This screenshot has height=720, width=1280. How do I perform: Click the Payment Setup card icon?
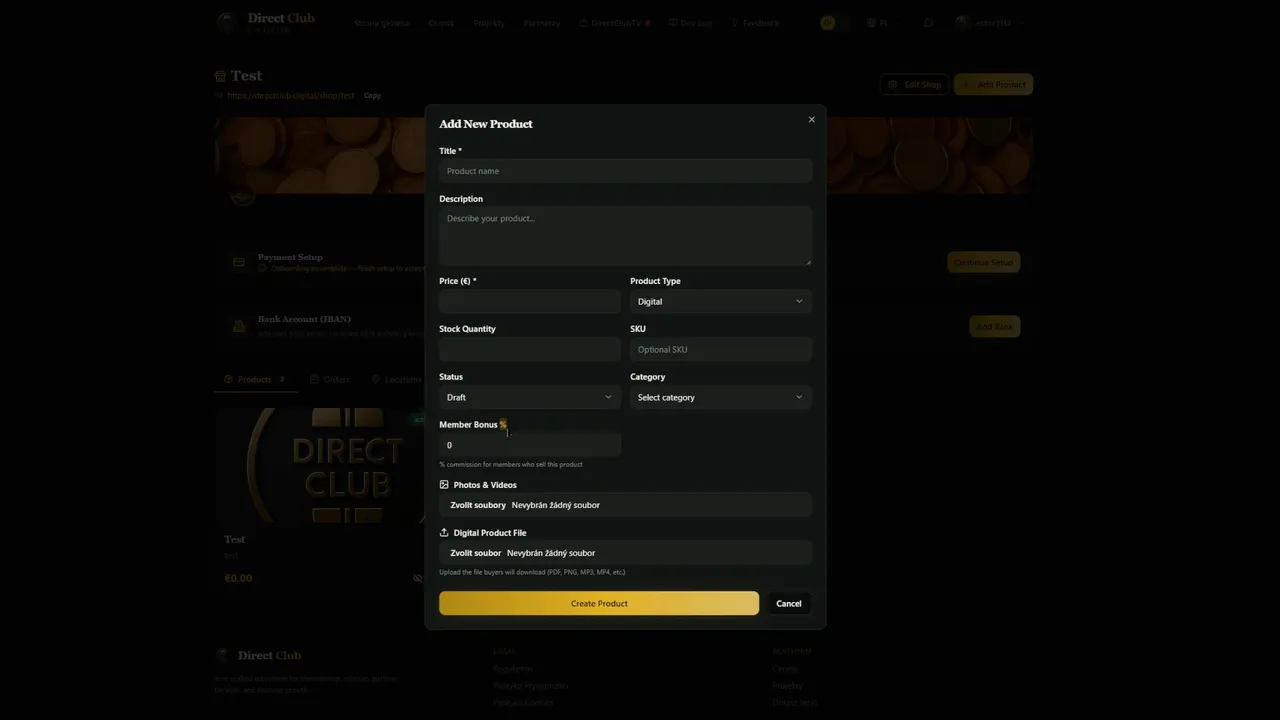pyautogui.click(x=239, y=262)
